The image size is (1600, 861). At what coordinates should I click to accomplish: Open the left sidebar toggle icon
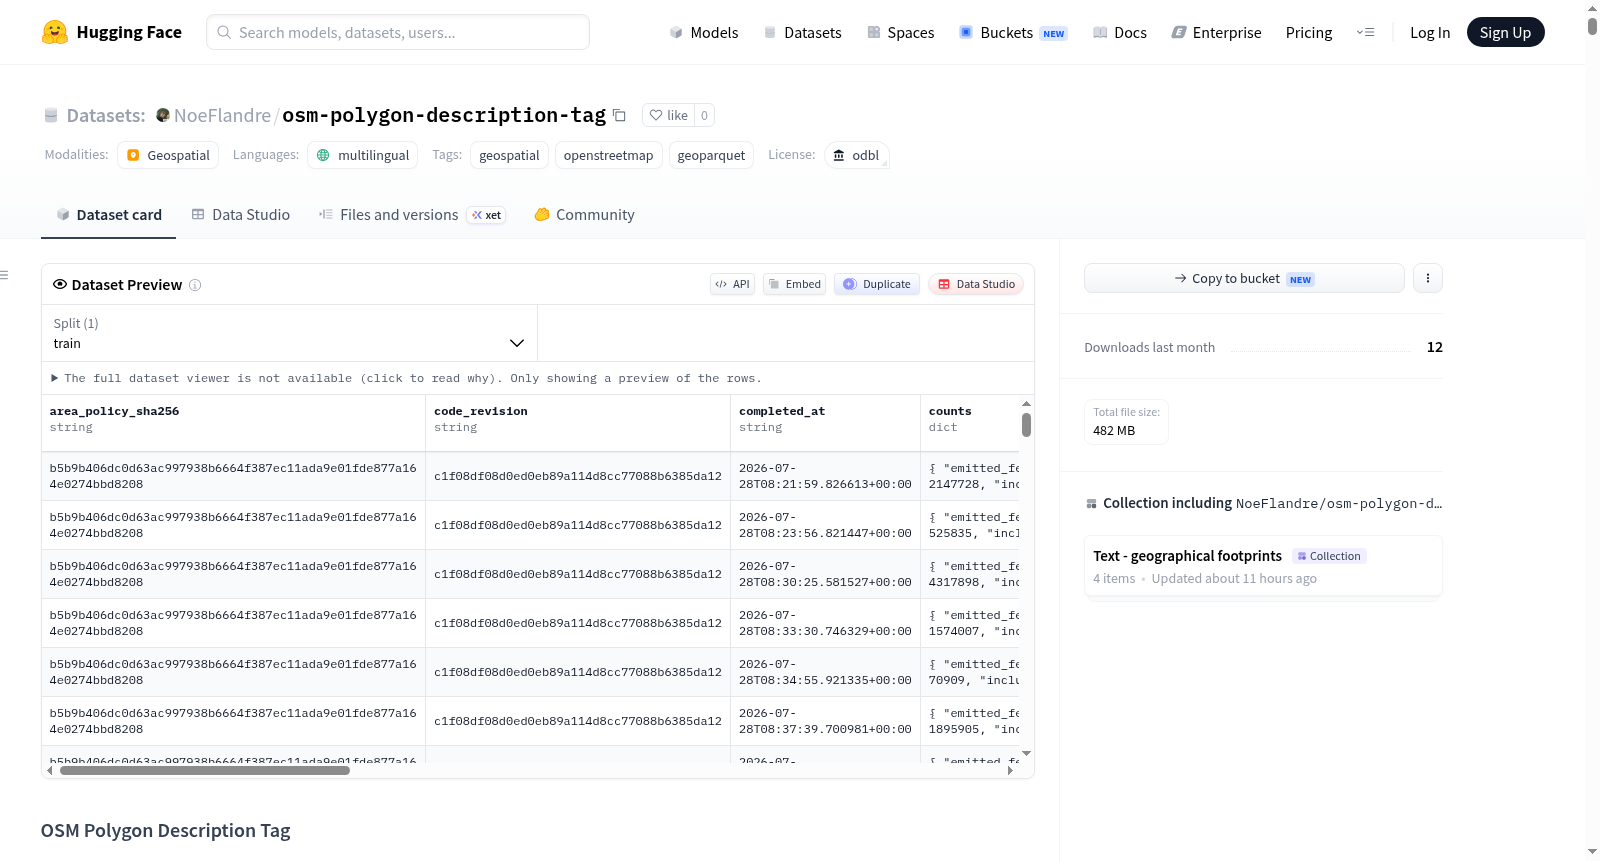[x=4, y=275]
